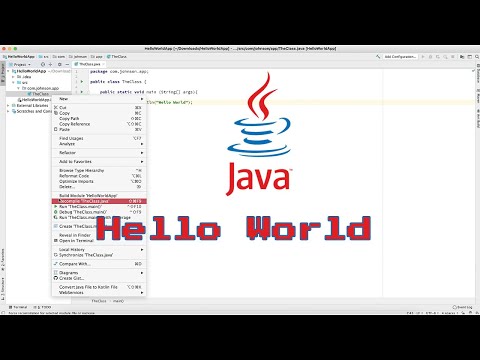
Task: Hide the Project panel with the minus icon
Action: pyautogui.click(x=67, y=64)
